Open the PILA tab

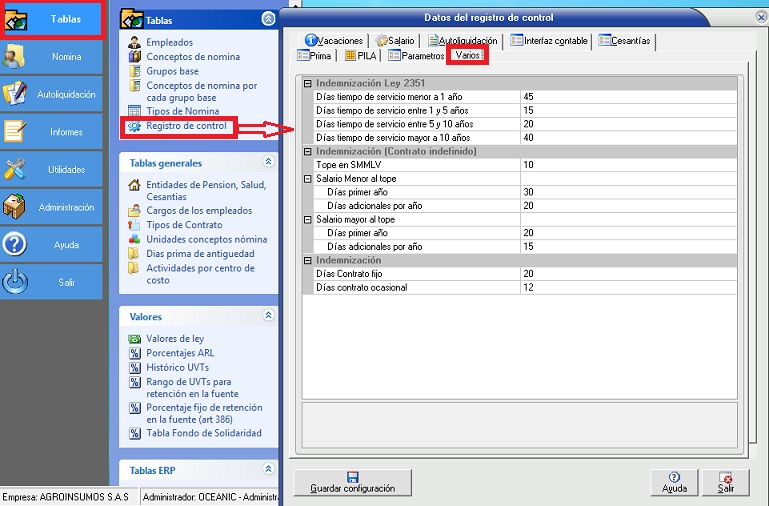pyautogui.click(x=361, y=56)
